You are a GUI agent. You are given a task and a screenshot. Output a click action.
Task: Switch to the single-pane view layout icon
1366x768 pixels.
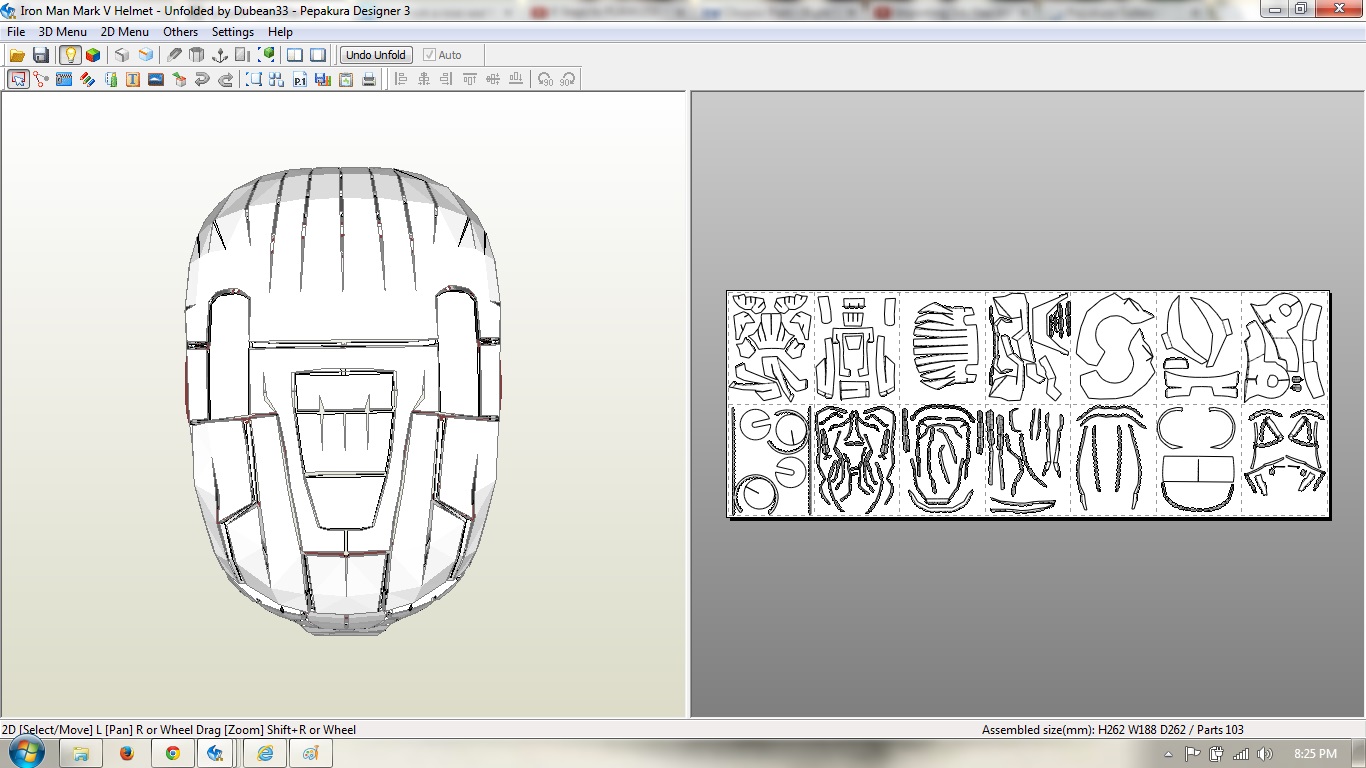318,55
